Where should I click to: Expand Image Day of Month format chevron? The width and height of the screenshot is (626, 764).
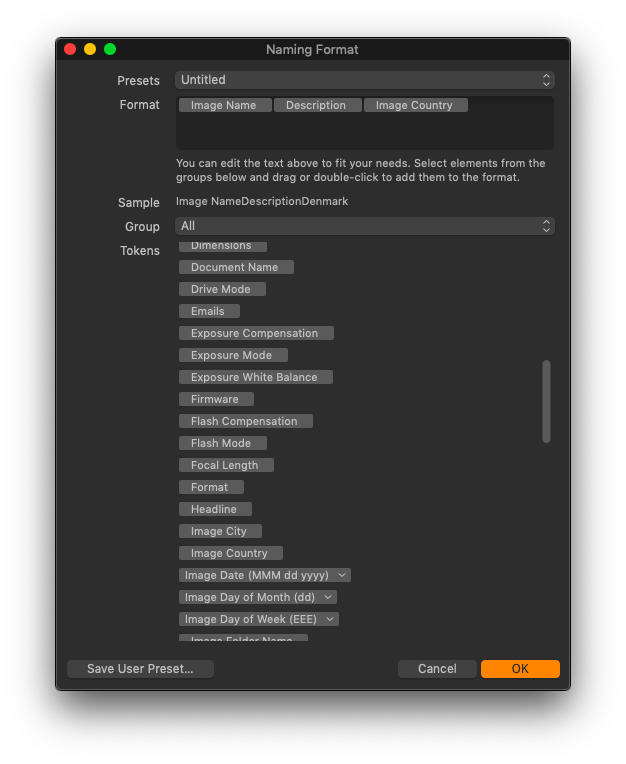(x=328, y=597)
